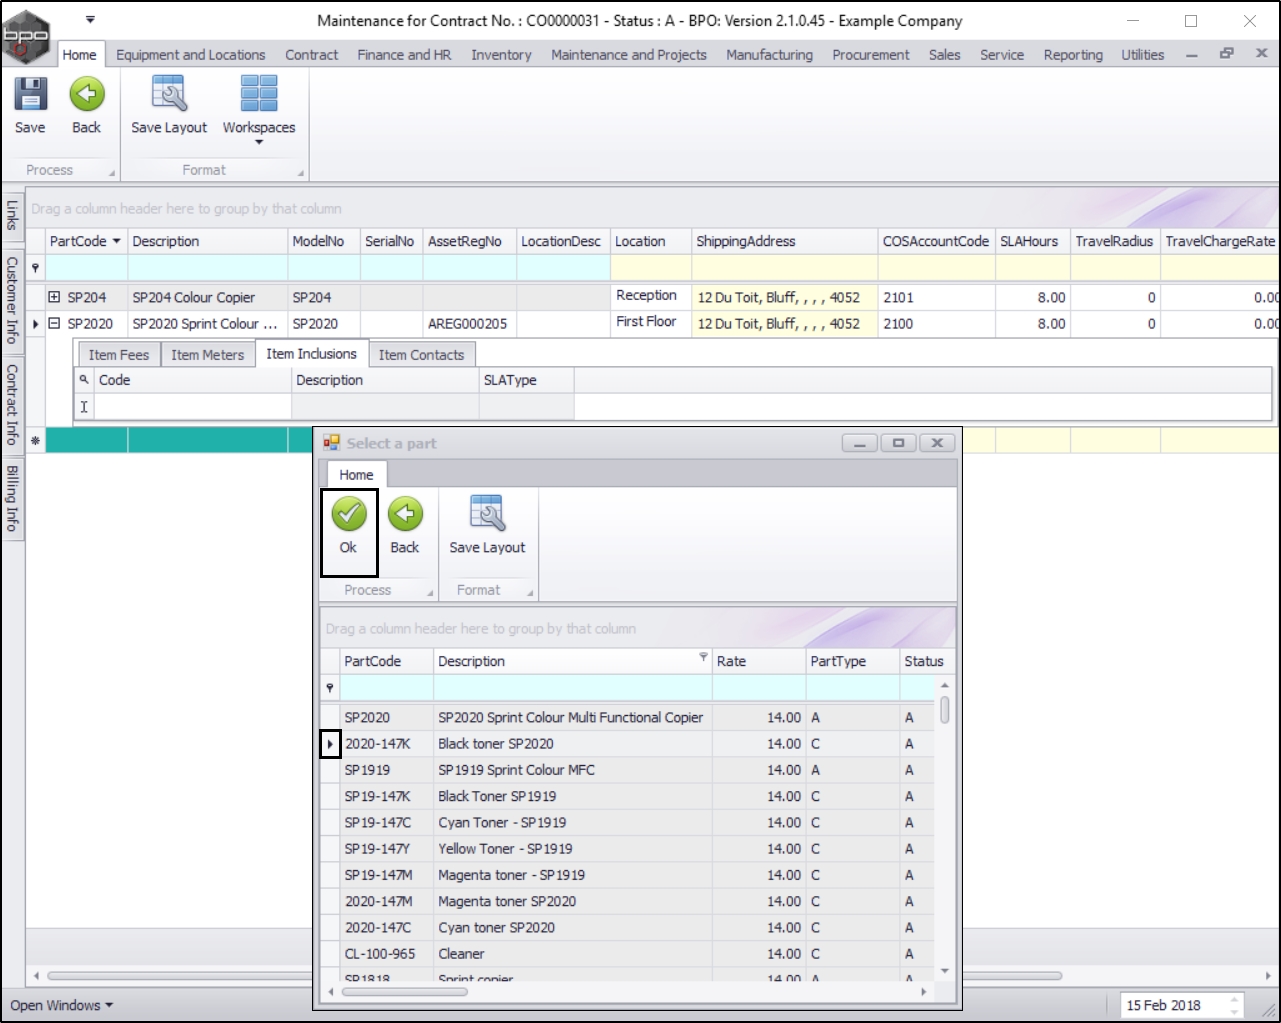This screenshot has width=1281, height=1023.
Task: Open the Procurement ribbon tab
Action: pyautogui.click(x=871, y=55)
